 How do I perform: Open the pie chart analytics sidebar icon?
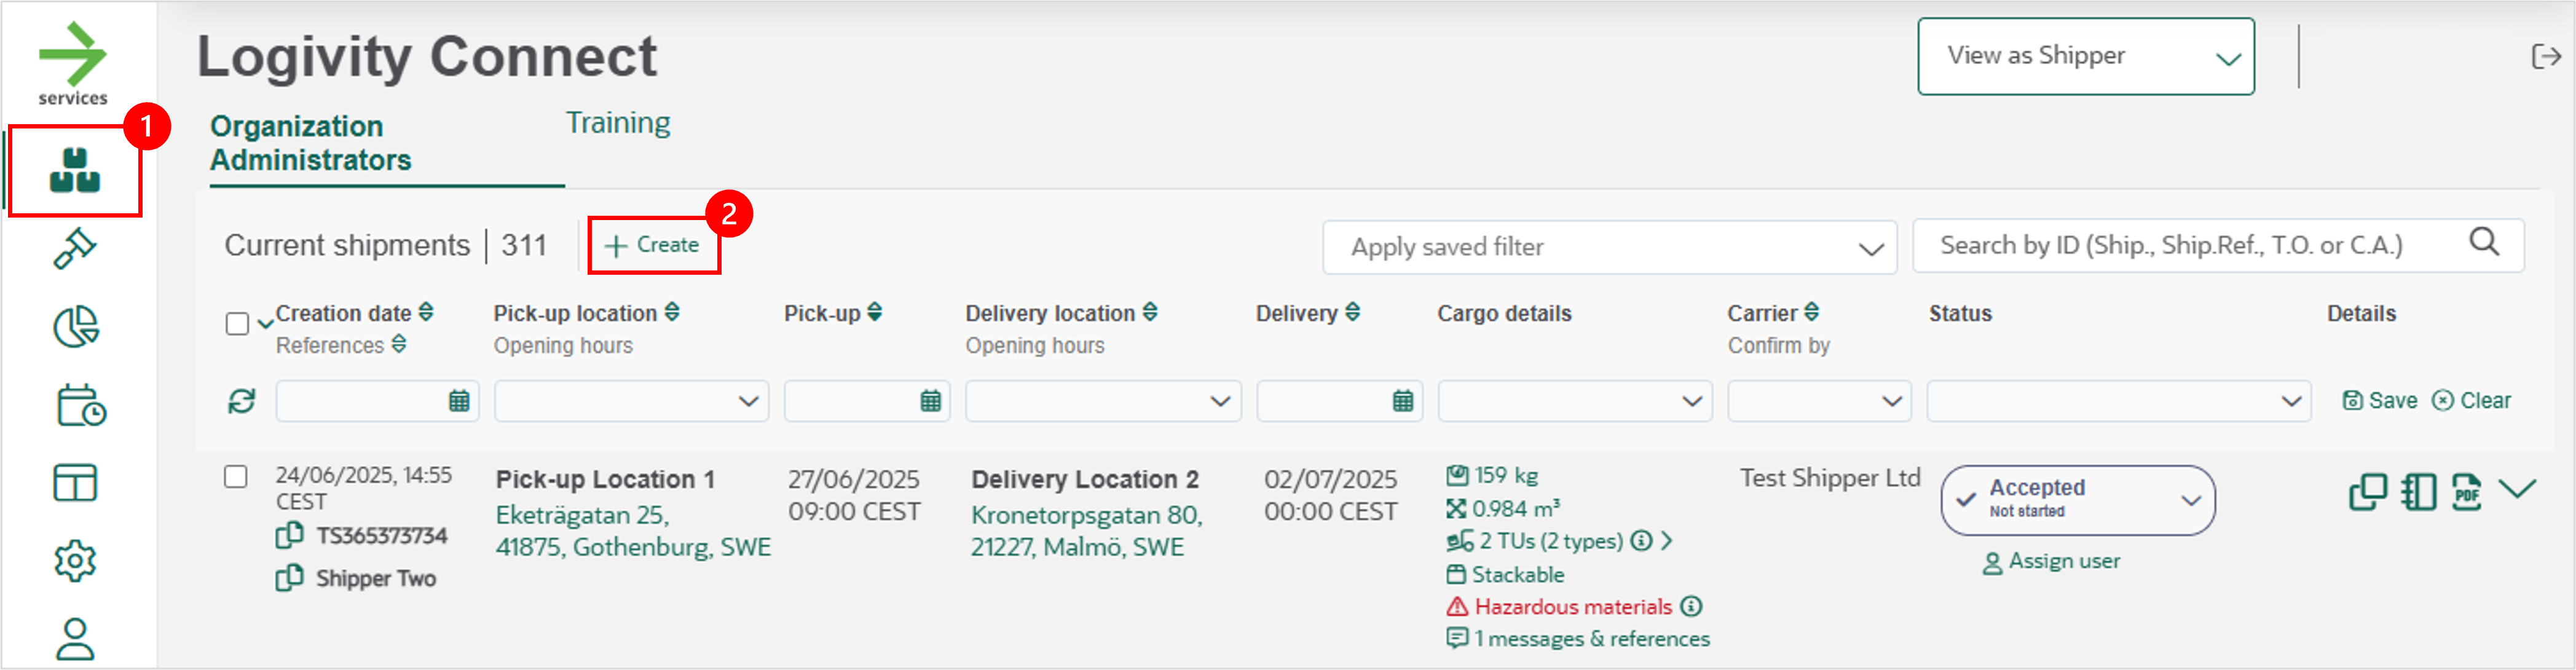point(76,327)
